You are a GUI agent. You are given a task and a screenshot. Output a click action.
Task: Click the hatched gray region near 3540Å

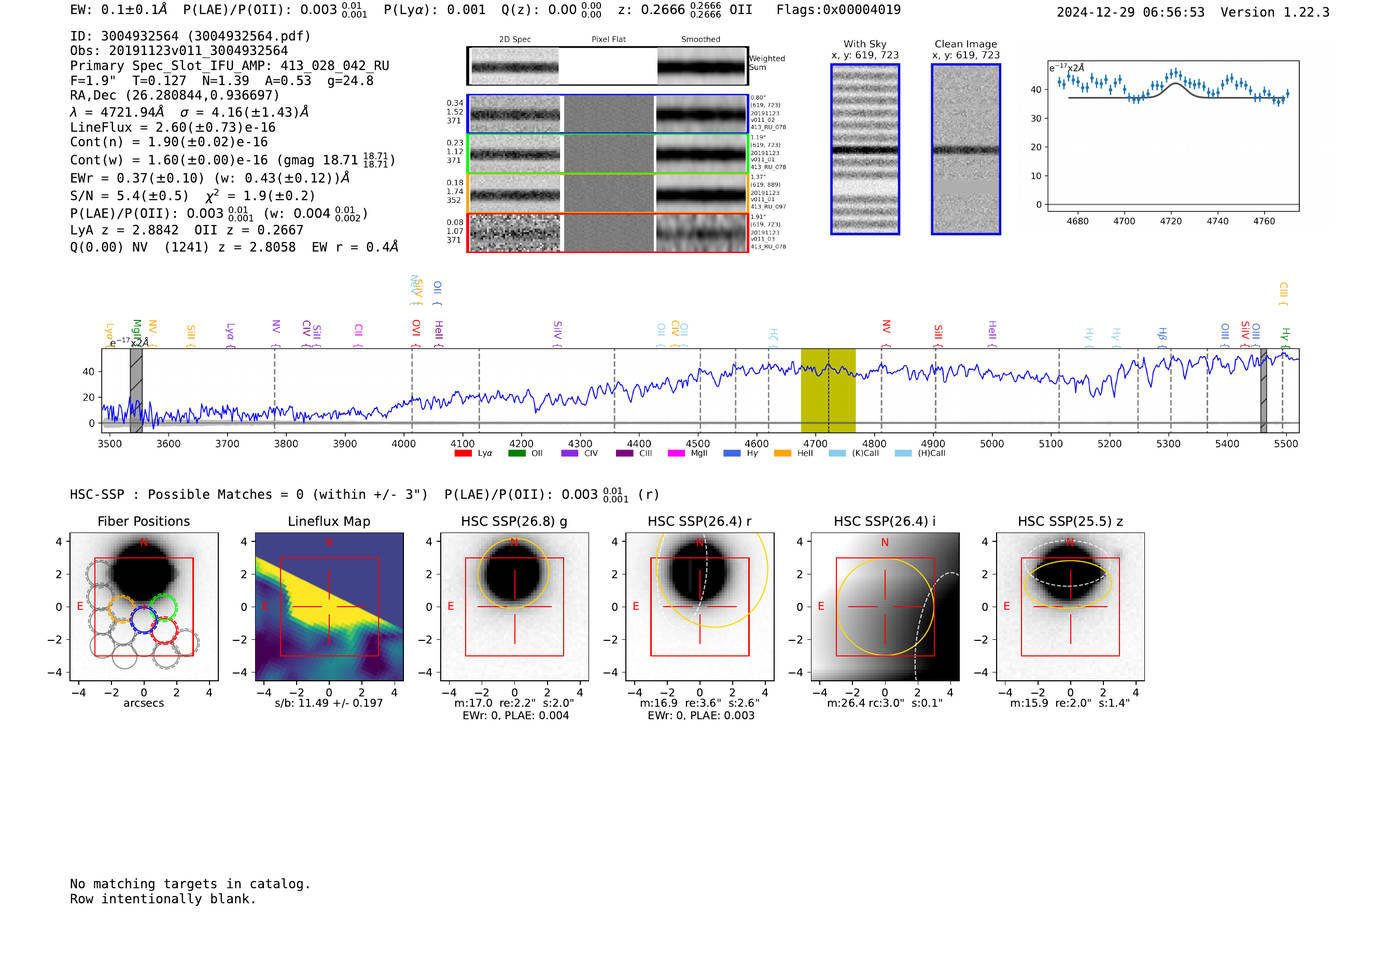click(136, 390)
